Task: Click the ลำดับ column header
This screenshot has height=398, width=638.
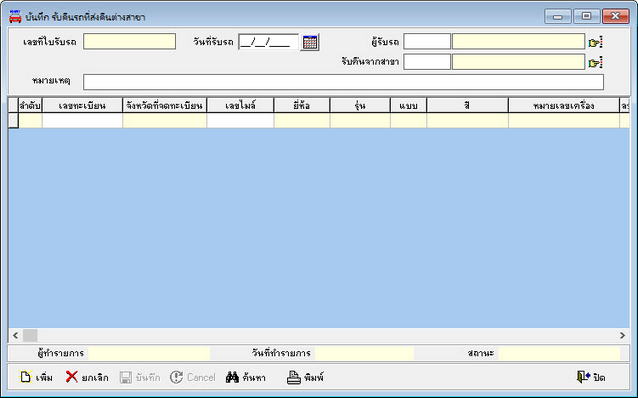Action: click(30, 105)
